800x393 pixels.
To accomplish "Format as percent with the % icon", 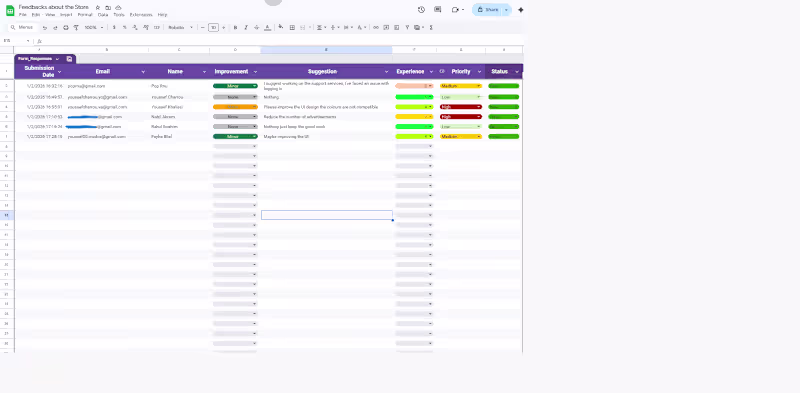I will (x=124, y=28).
